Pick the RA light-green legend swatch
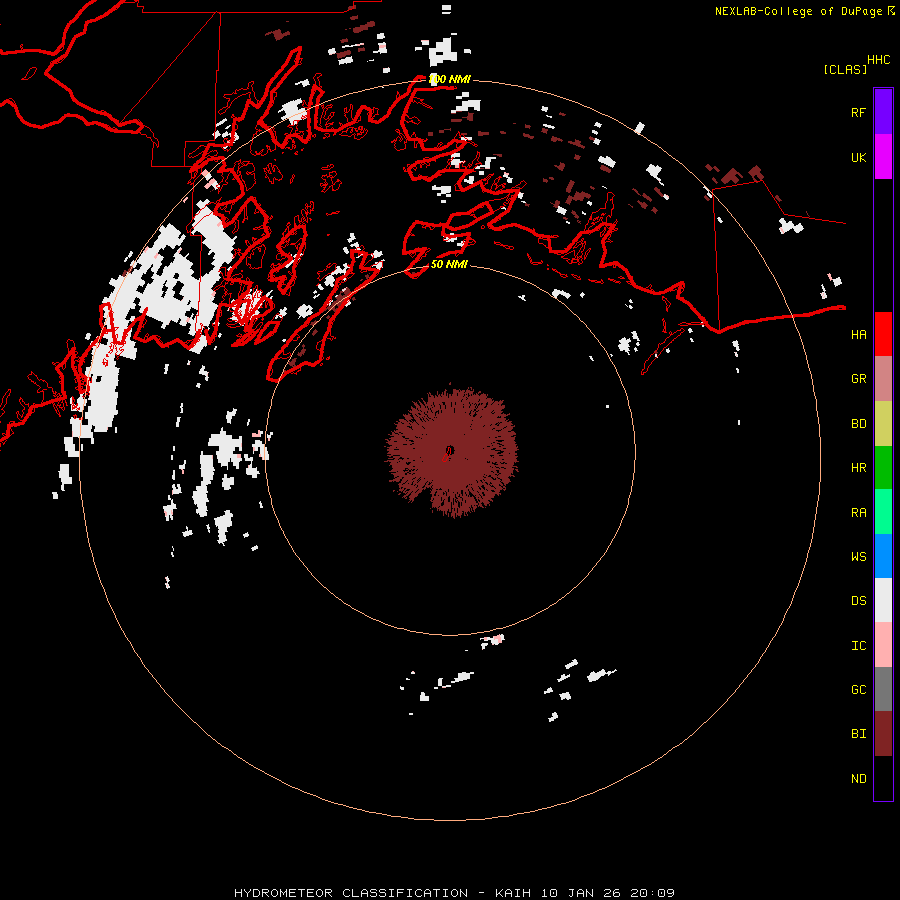Screen dimensions: 900x900 click(883, 512)
